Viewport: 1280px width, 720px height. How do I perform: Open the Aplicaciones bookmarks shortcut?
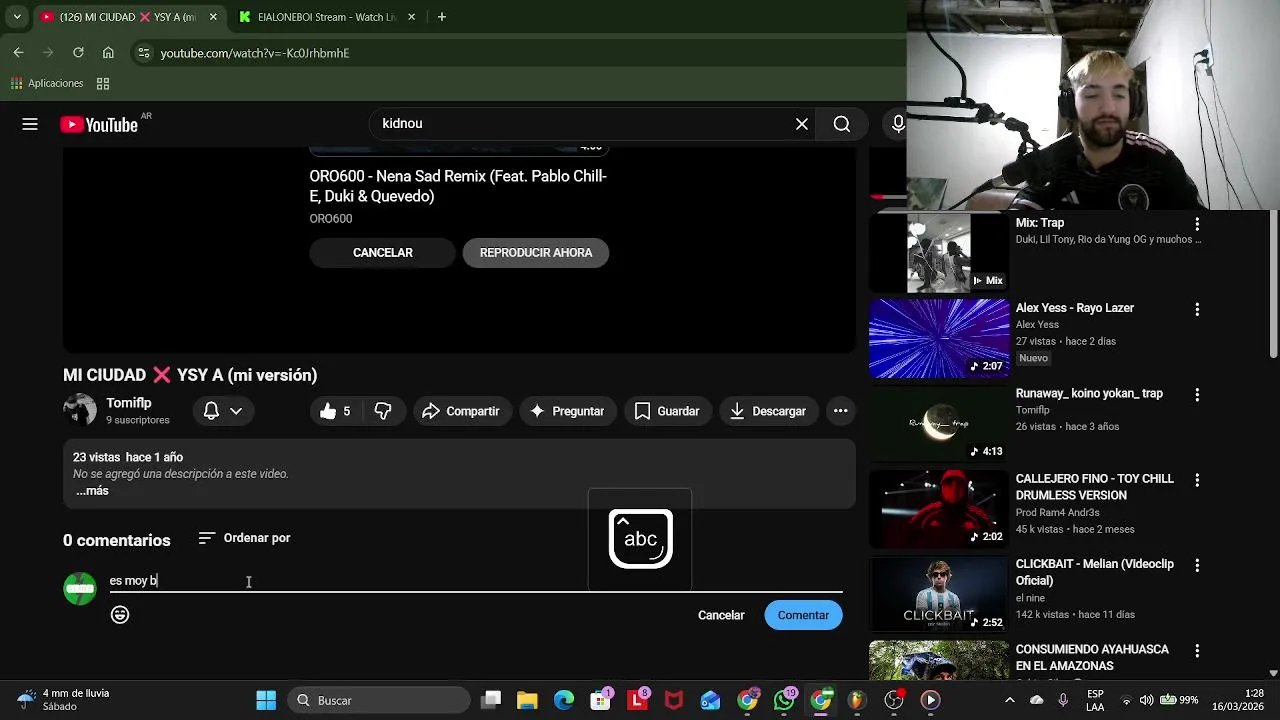click(47, 83)
